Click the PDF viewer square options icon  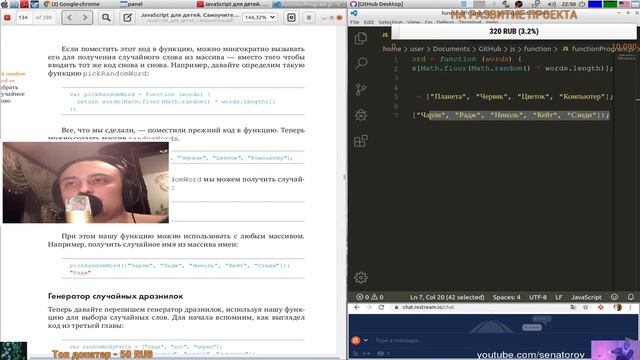pyautogui.click(x=291, y=18)
